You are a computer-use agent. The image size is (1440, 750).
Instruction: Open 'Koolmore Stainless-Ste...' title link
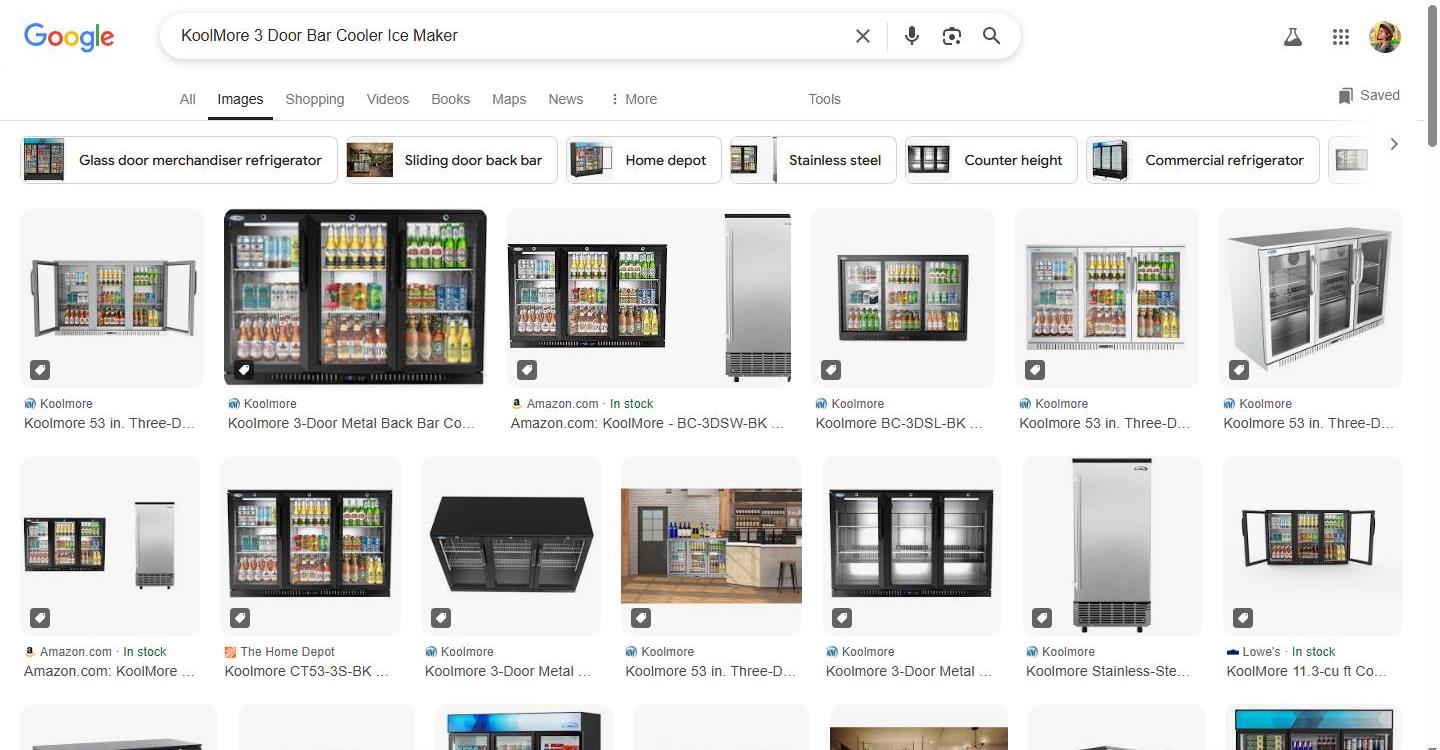(x=1108, y=671)
